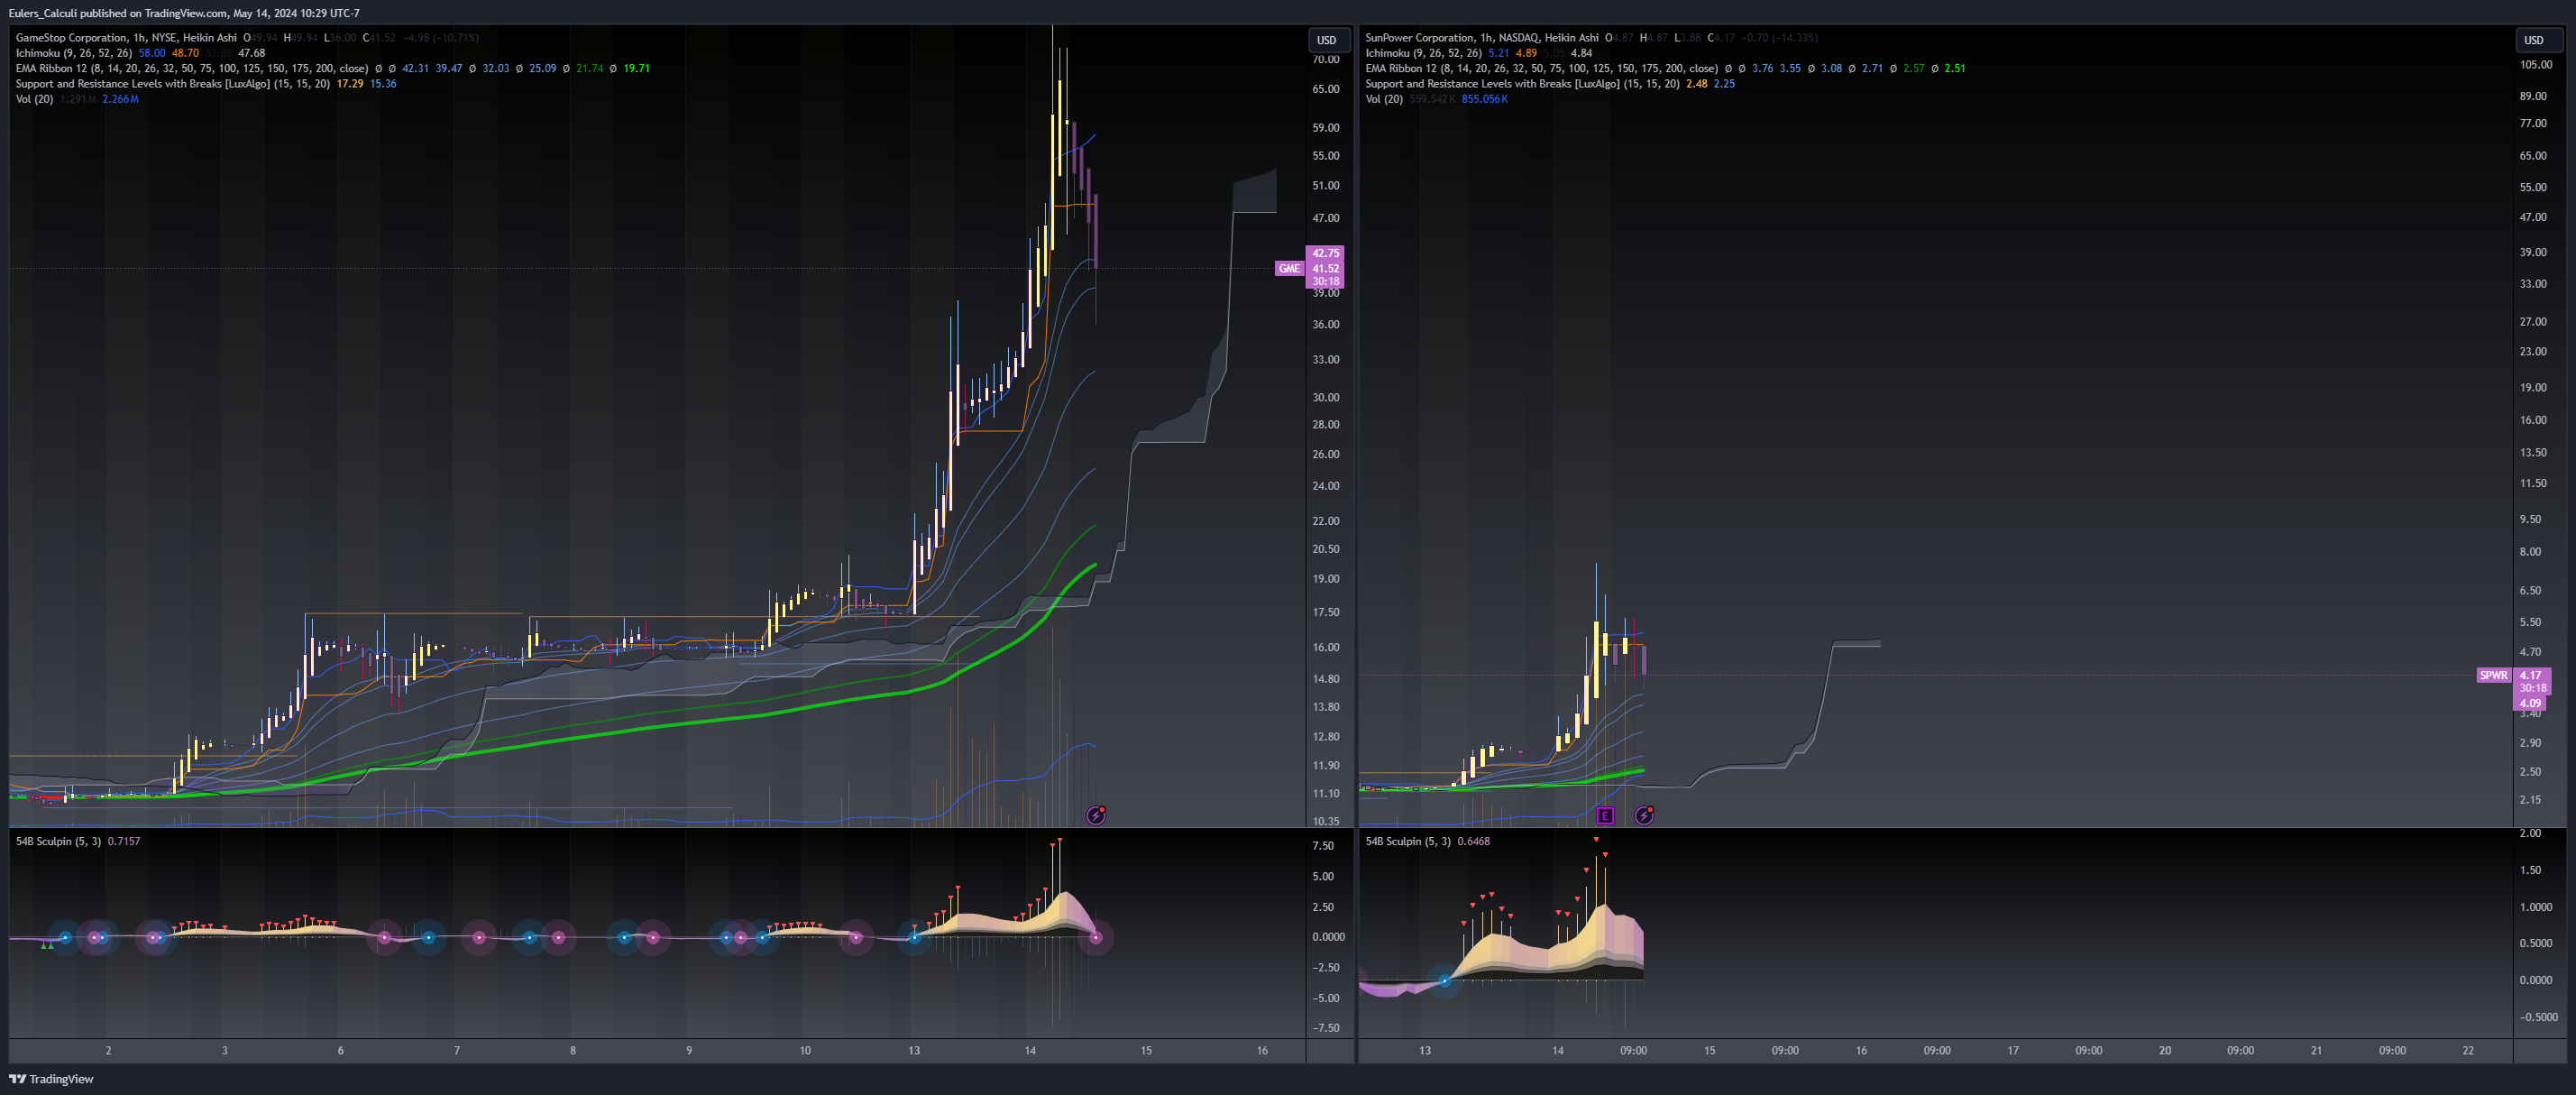Select Support and Resistance Levels legend on SunPower chart
The image size is (2576, 1095).
(x=1522, y=84)
